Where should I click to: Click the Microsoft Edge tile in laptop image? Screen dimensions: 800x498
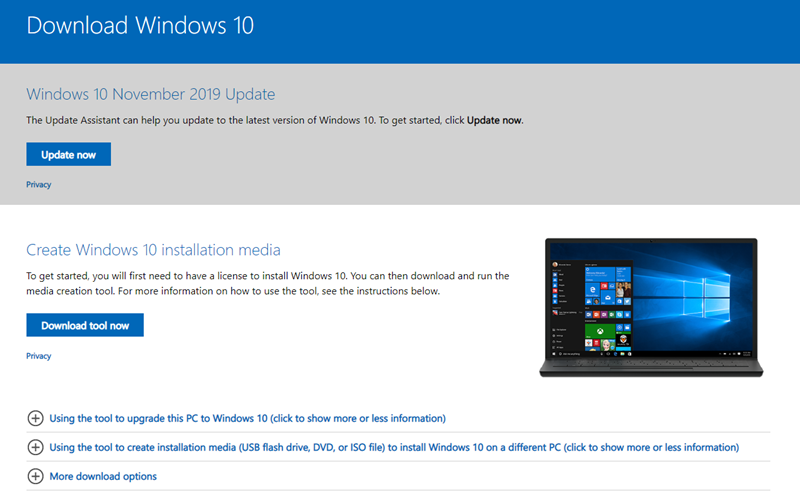[592, 290]
